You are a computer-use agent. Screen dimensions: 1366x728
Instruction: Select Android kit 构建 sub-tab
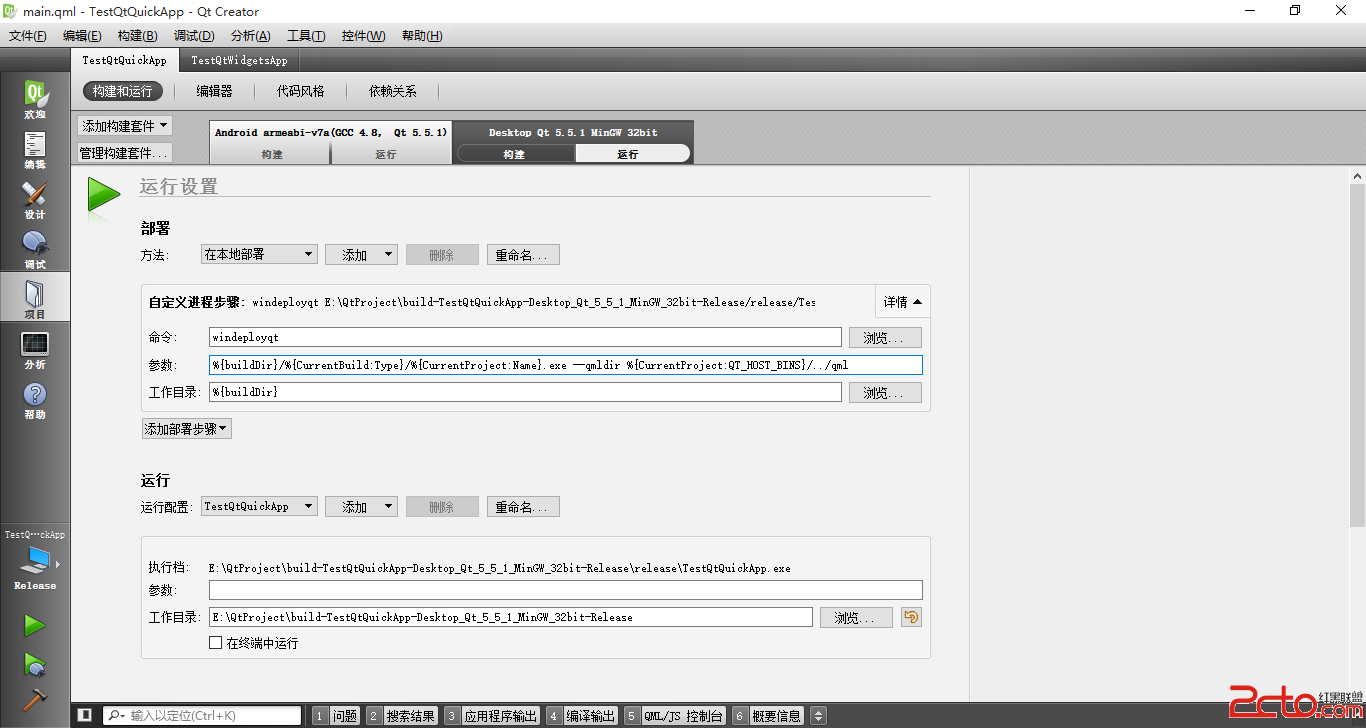271,154
